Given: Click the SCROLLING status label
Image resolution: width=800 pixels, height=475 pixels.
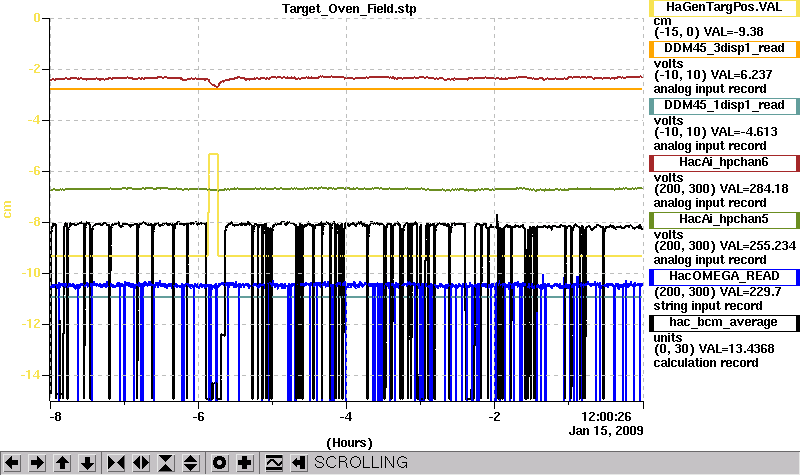Looking at the screenshot, I should (x=361, y=463).
